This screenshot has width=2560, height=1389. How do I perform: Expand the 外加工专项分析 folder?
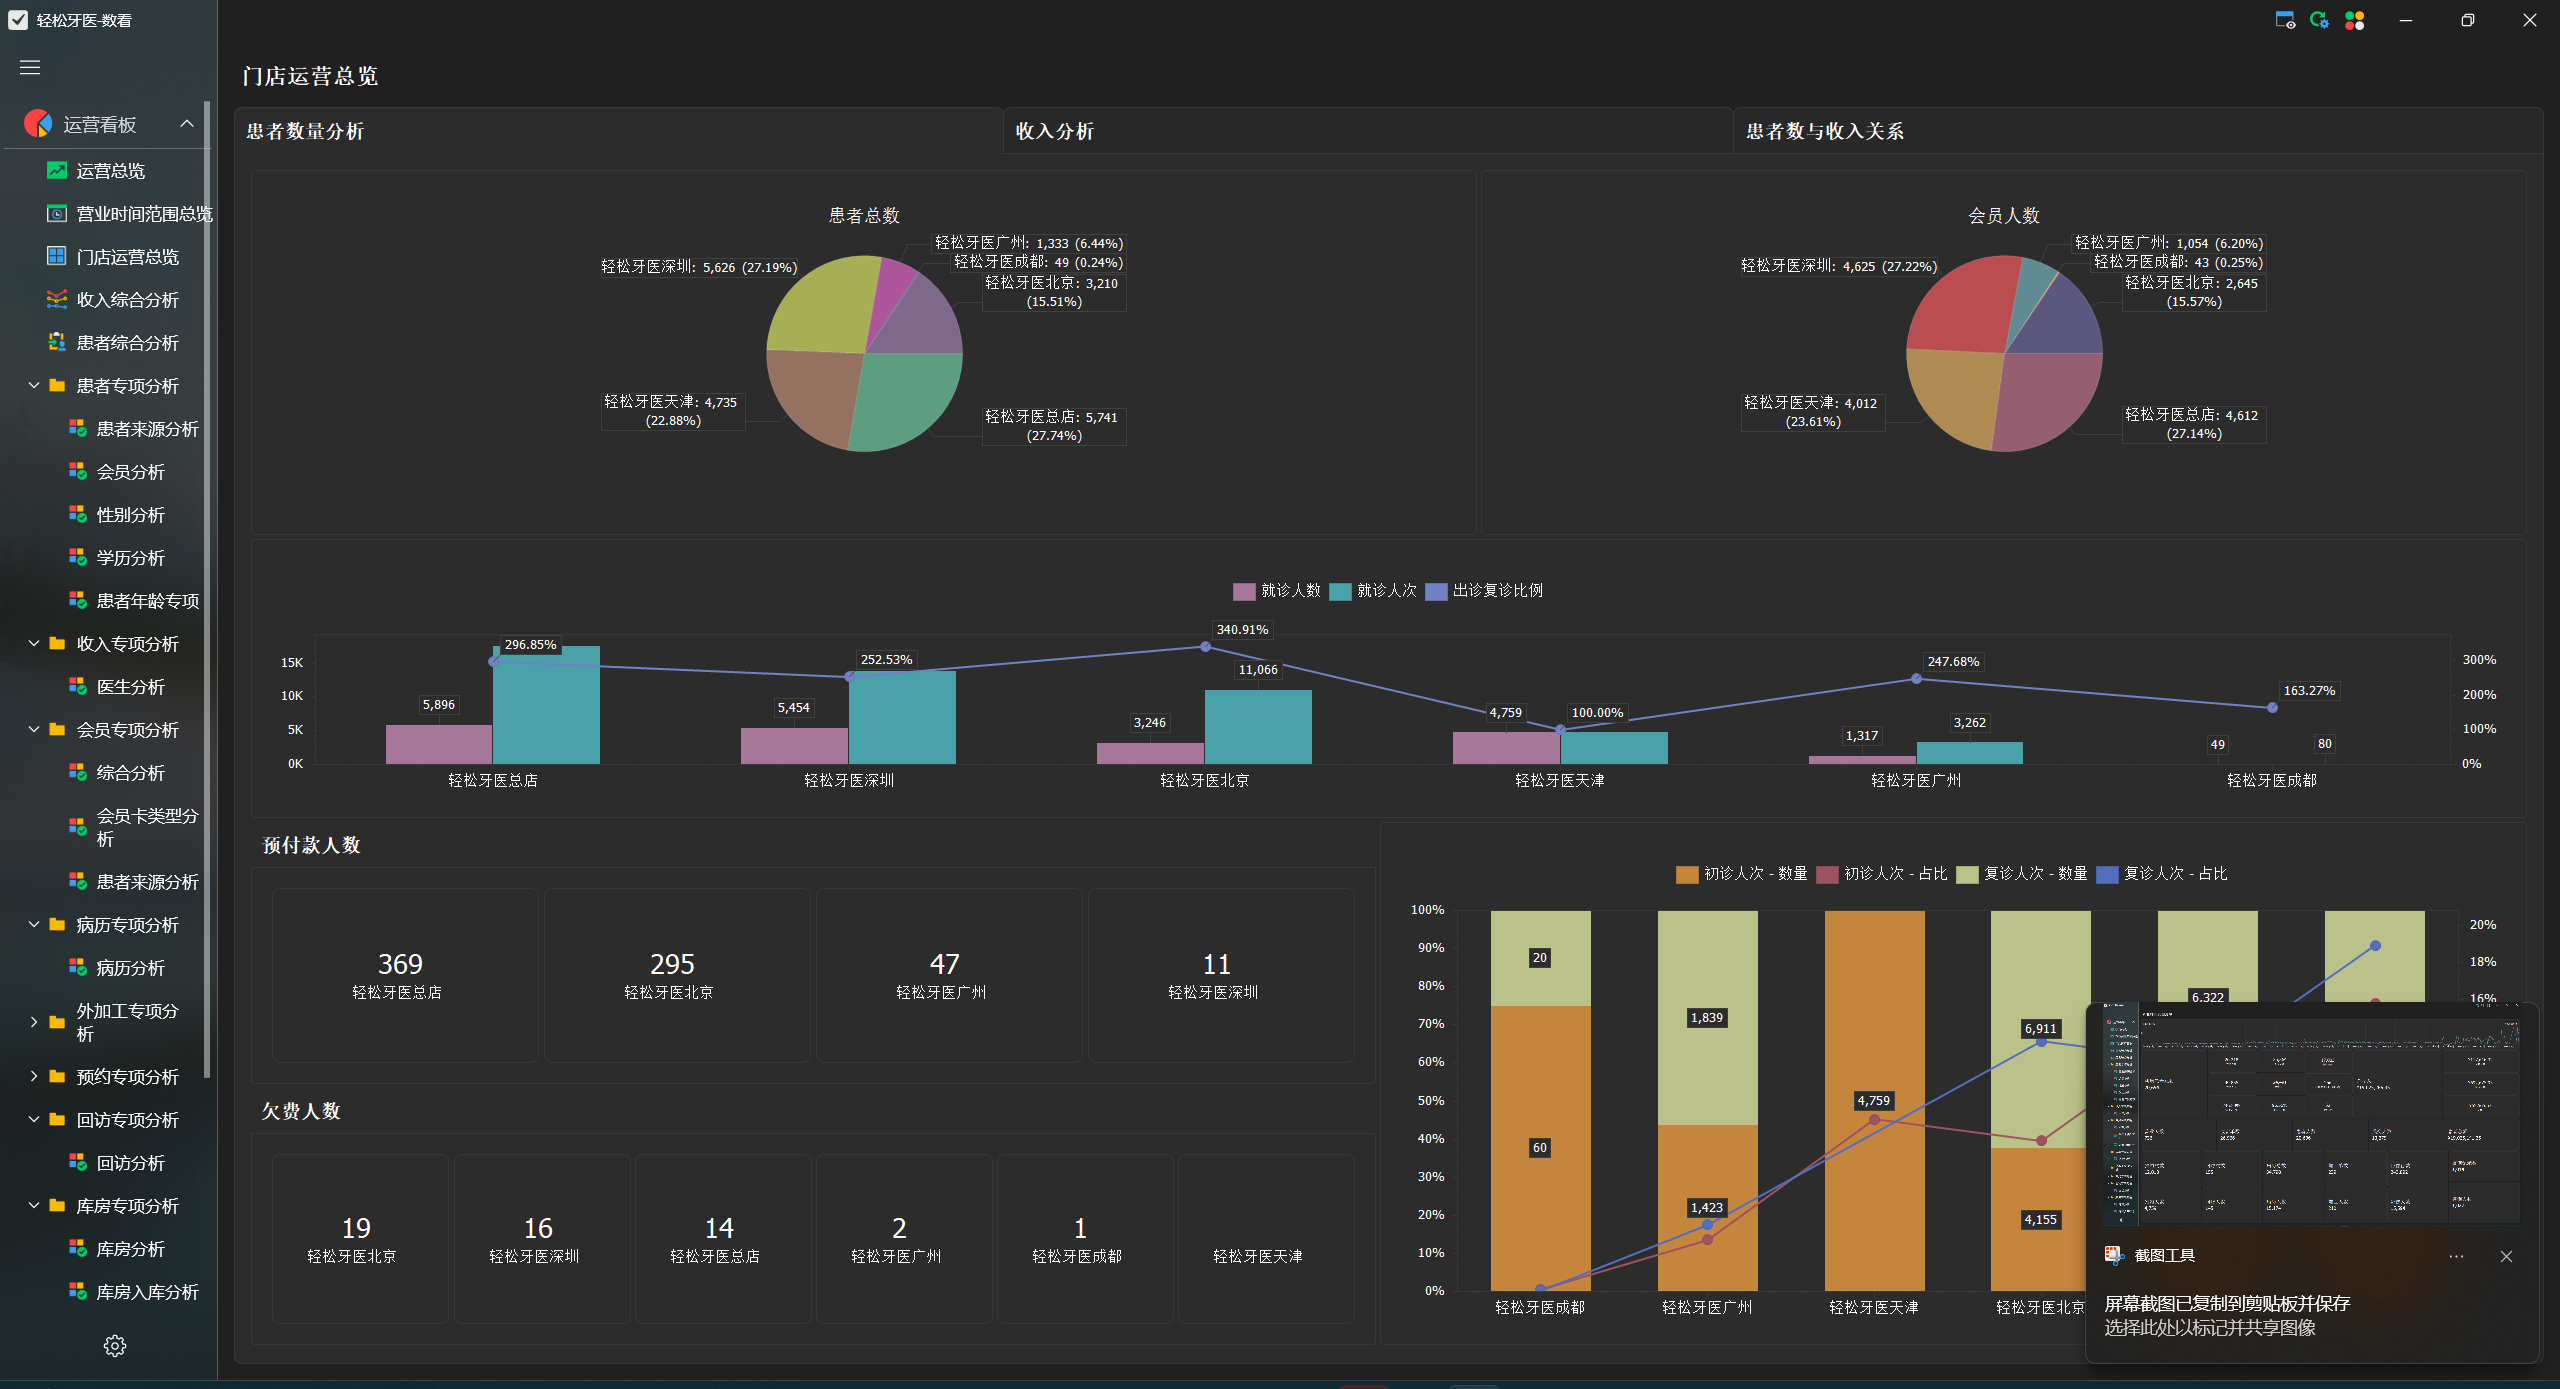[x=34, y=1022]
